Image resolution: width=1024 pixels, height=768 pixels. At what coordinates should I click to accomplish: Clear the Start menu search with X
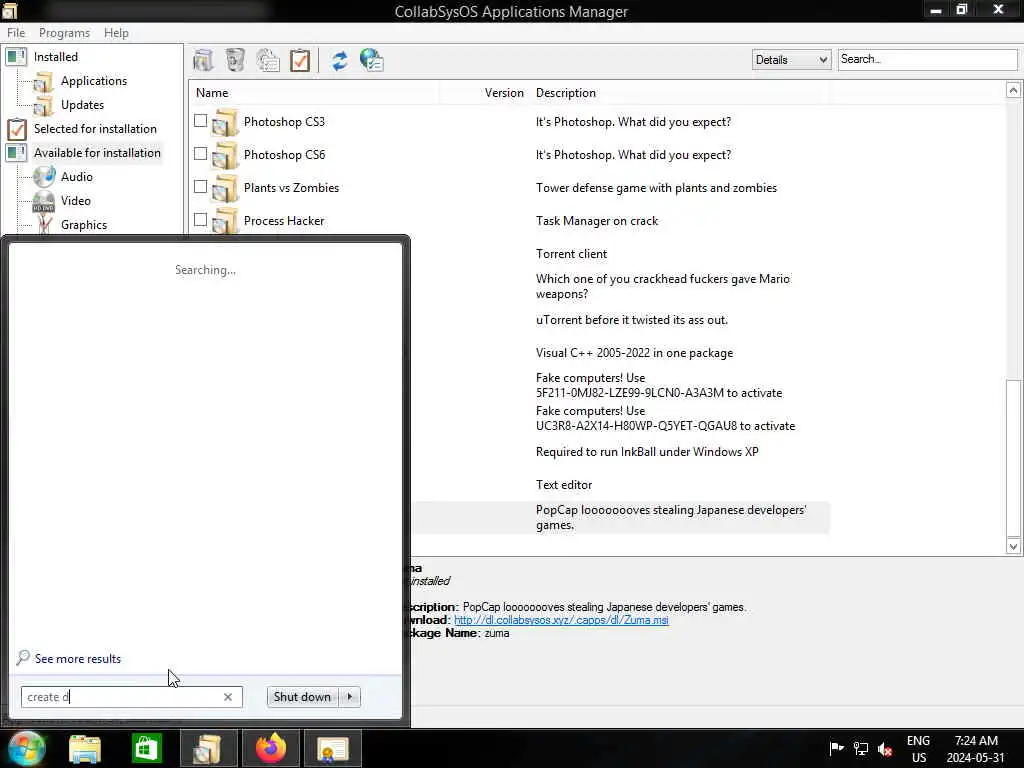pyautogui.click(x=228, y=697)
